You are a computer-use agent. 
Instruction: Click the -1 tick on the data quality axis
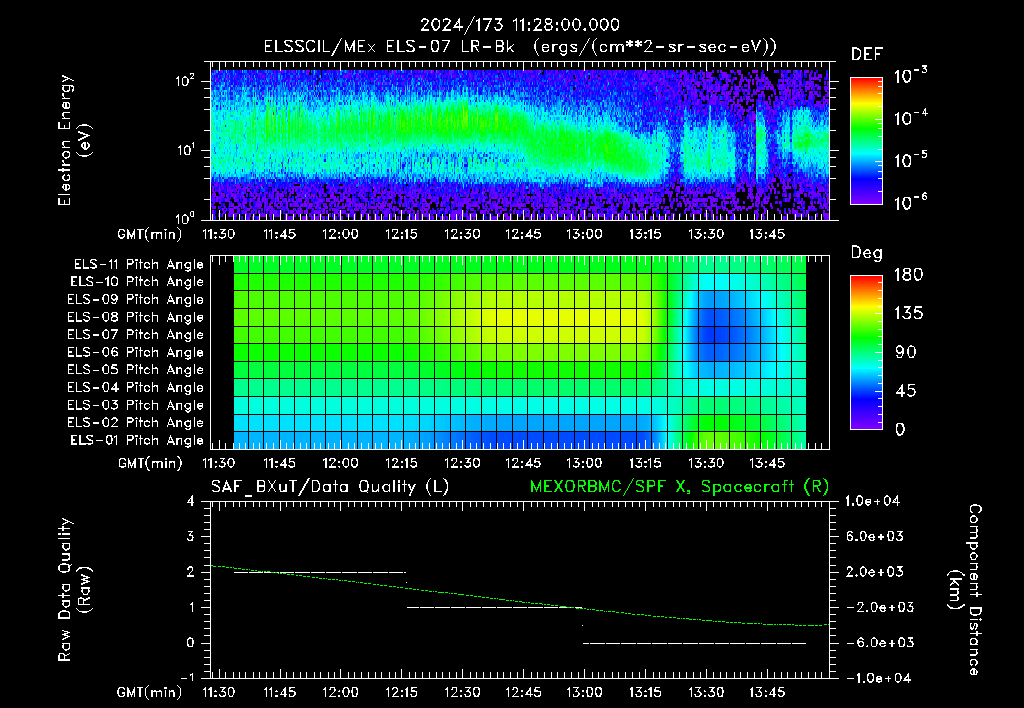[x=187, y=677]
